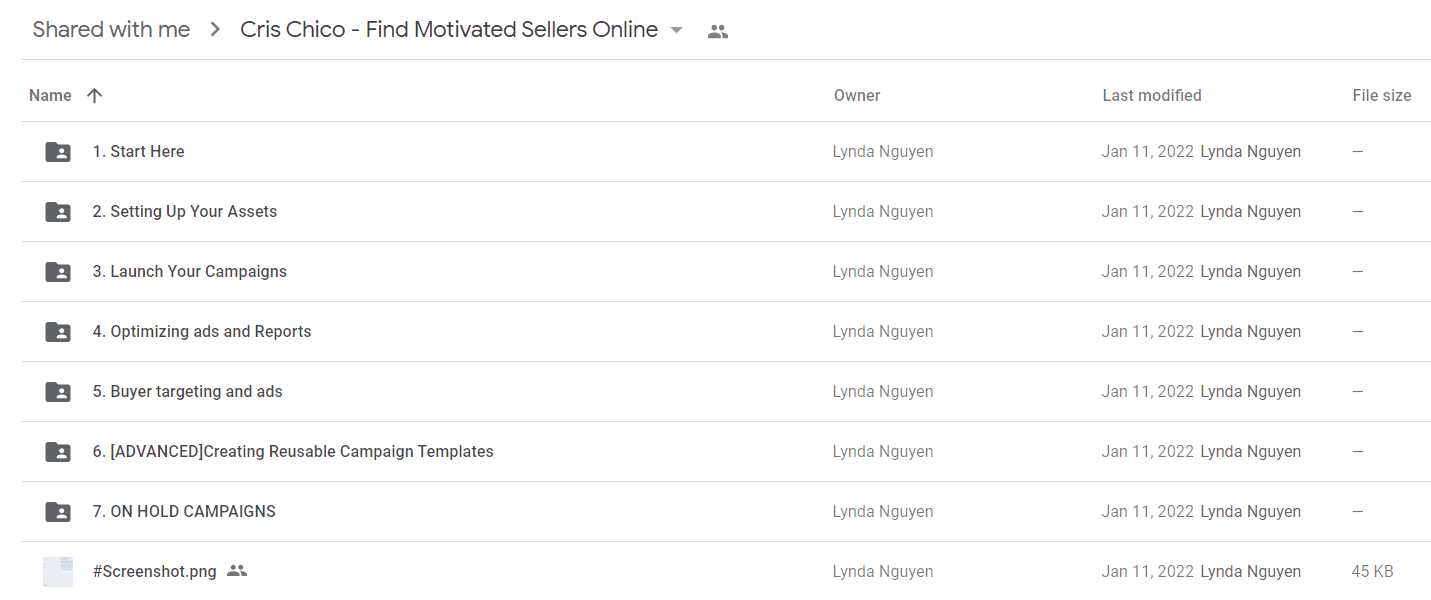Click shared icon next to #Screenshot.png filename
The image size is (1431, 600).
pos(237,571)
